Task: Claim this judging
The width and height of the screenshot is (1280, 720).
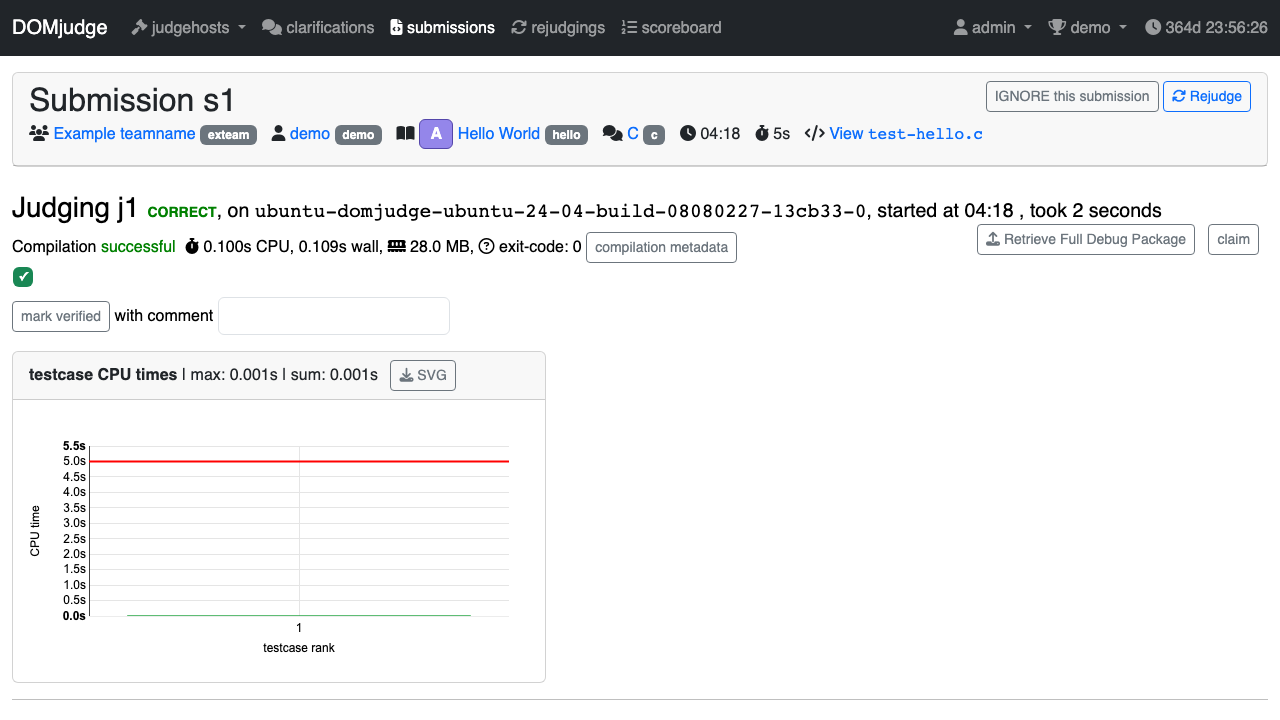Action: pyautogui.click(x=1233, y=239)
